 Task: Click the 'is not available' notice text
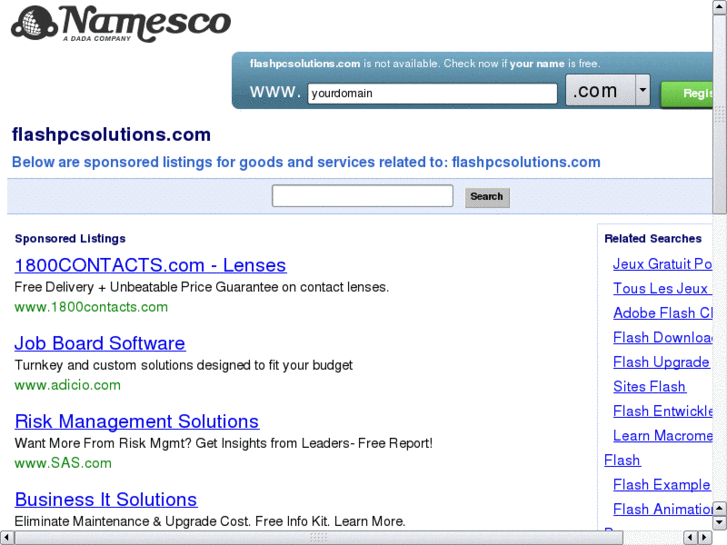coord(425,64)
